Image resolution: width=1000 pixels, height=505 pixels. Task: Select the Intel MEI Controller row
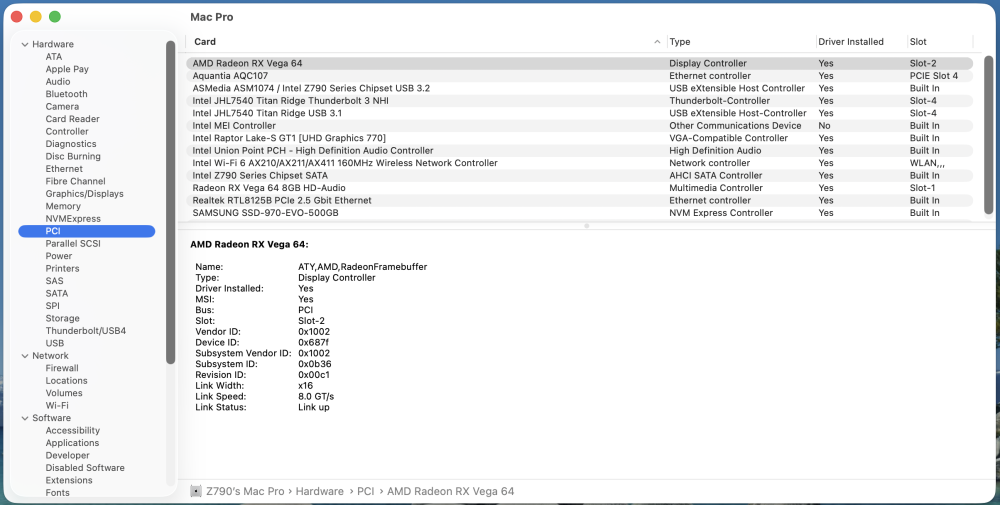[579, 126]
